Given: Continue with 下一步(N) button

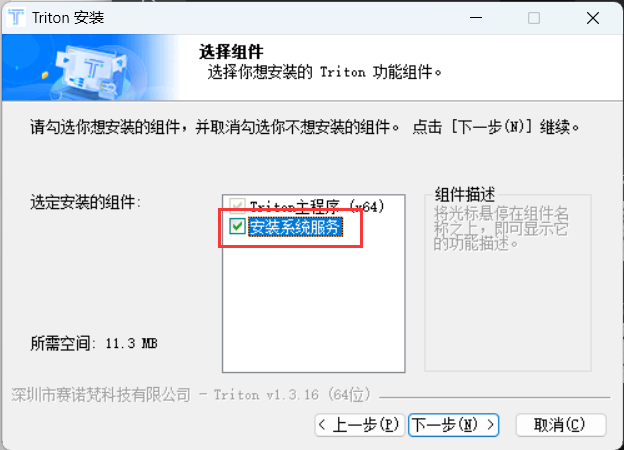Looking at the screenshot, I should pyautogui.click(x=454, y=425).
